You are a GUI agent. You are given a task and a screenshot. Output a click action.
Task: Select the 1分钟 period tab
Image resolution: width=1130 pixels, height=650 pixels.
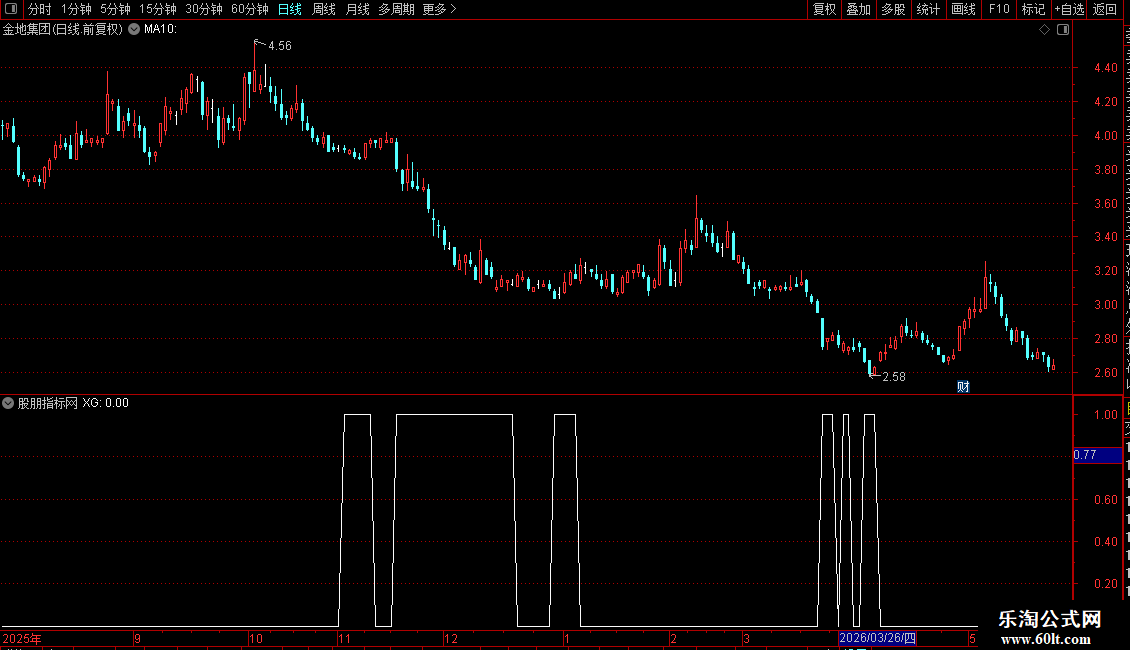76,9
